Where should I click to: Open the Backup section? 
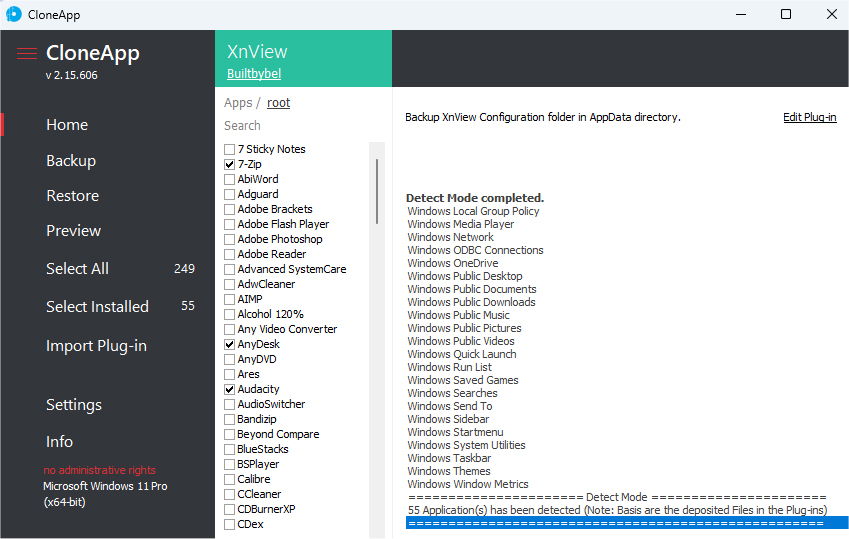tap(71, 161)
